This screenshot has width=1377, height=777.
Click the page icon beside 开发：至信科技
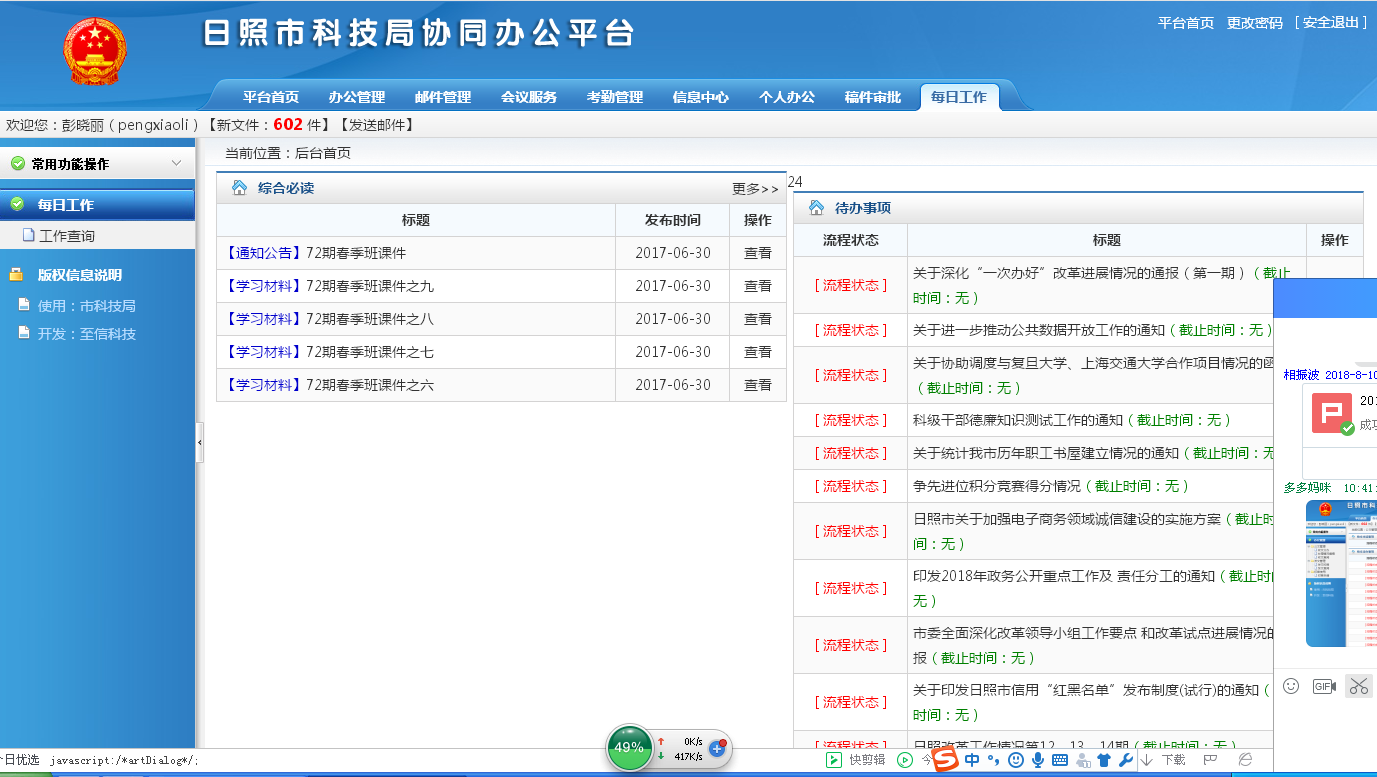tap(24, 333)
